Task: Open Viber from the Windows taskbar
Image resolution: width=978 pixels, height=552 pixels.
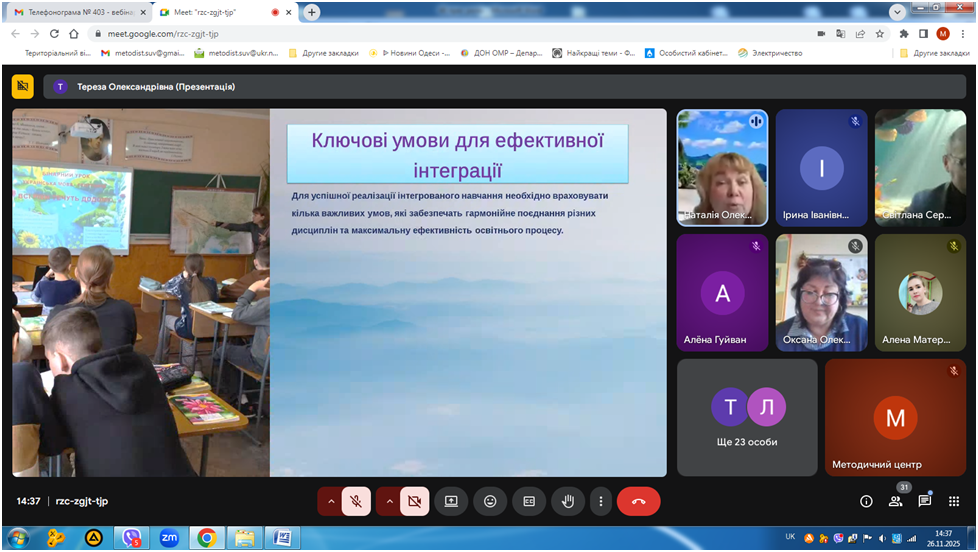Action: 131,538
